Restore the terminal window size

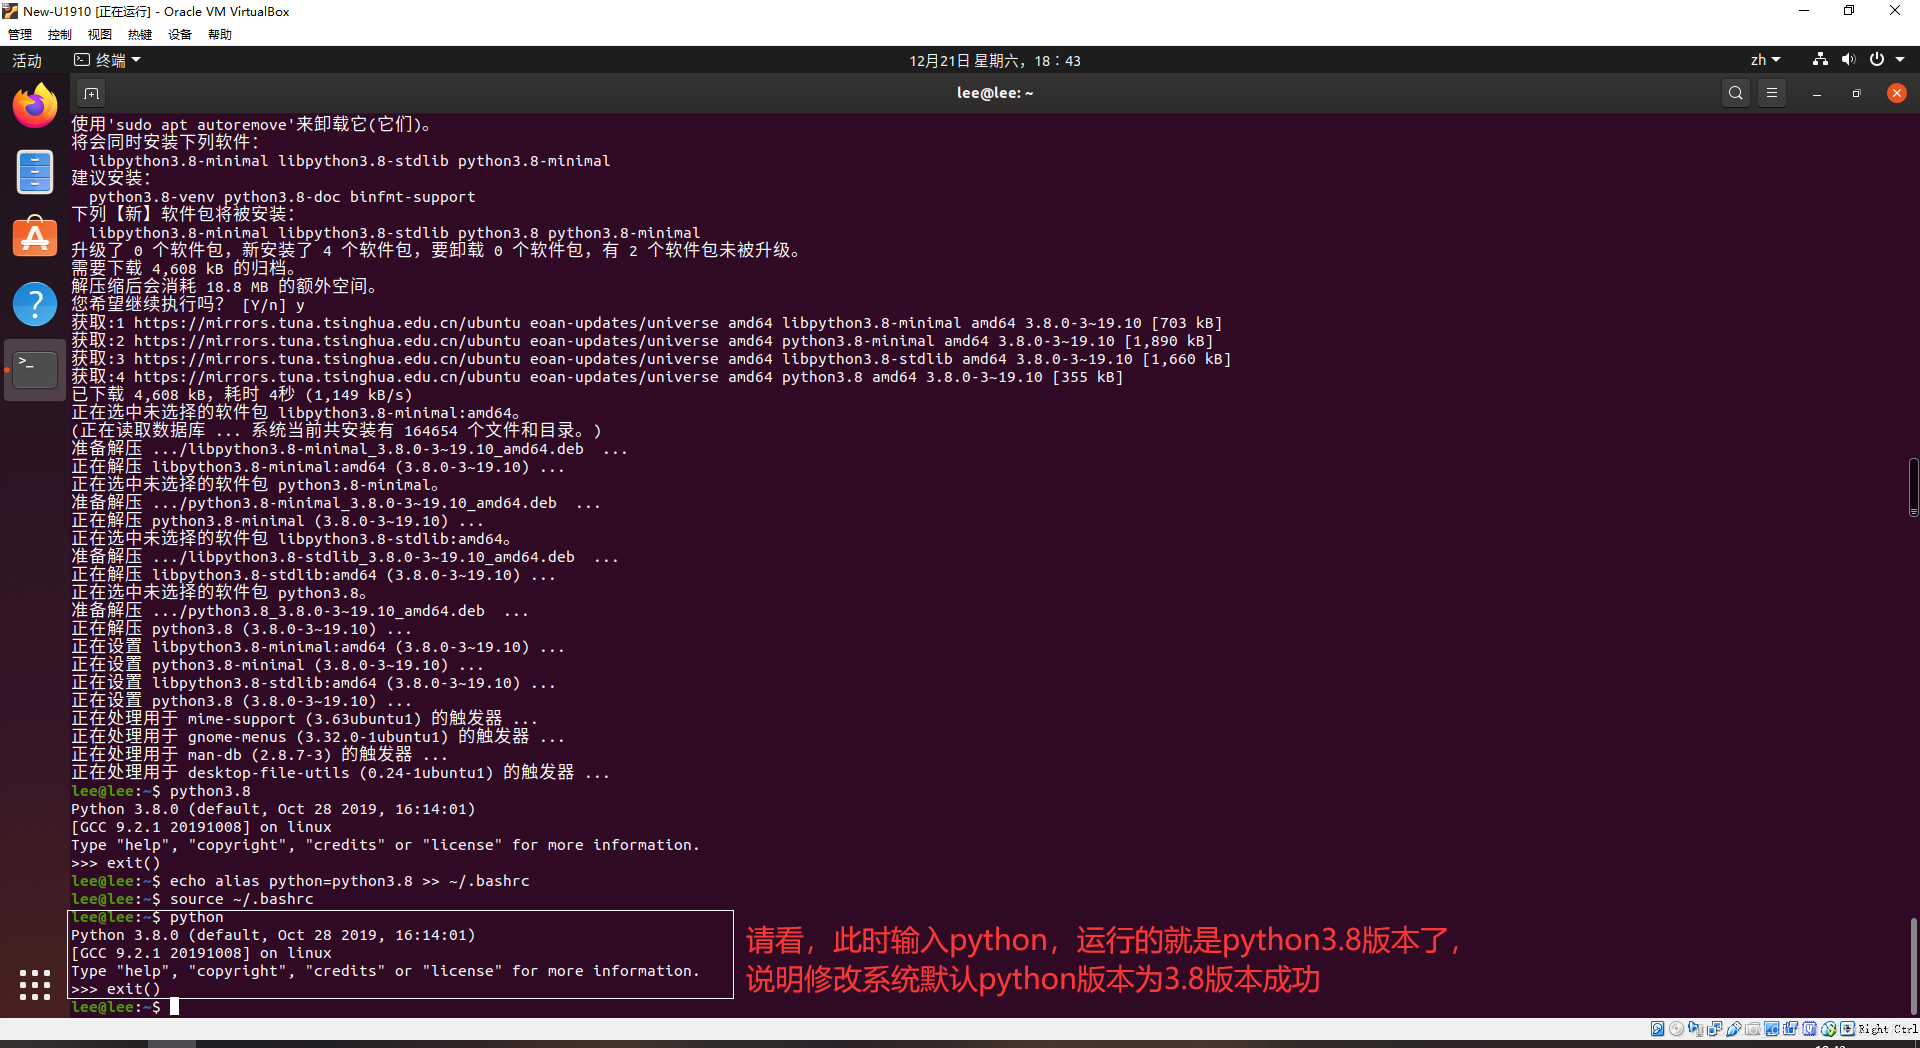pyautogui.click(x=1857, y=93)
